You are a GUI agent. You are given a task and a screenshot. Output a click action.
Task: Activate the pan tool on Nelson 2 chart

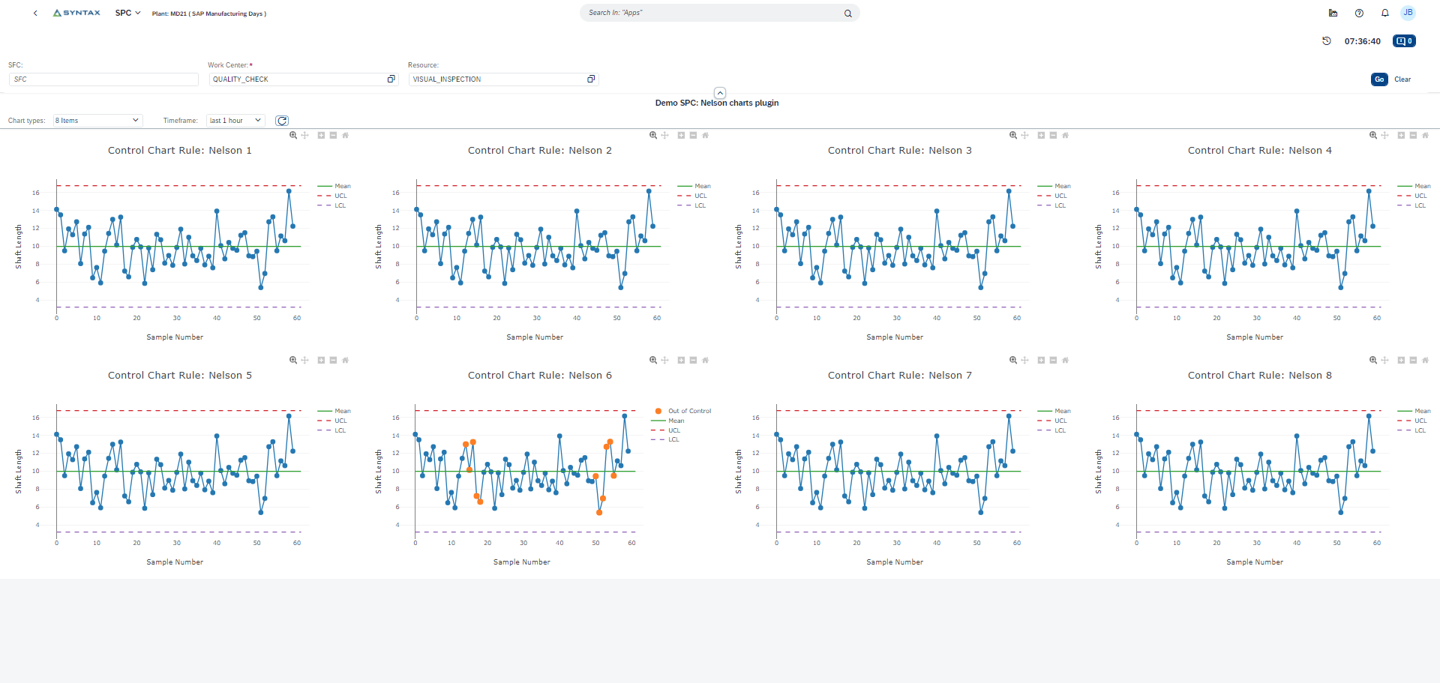coord(663,135)
